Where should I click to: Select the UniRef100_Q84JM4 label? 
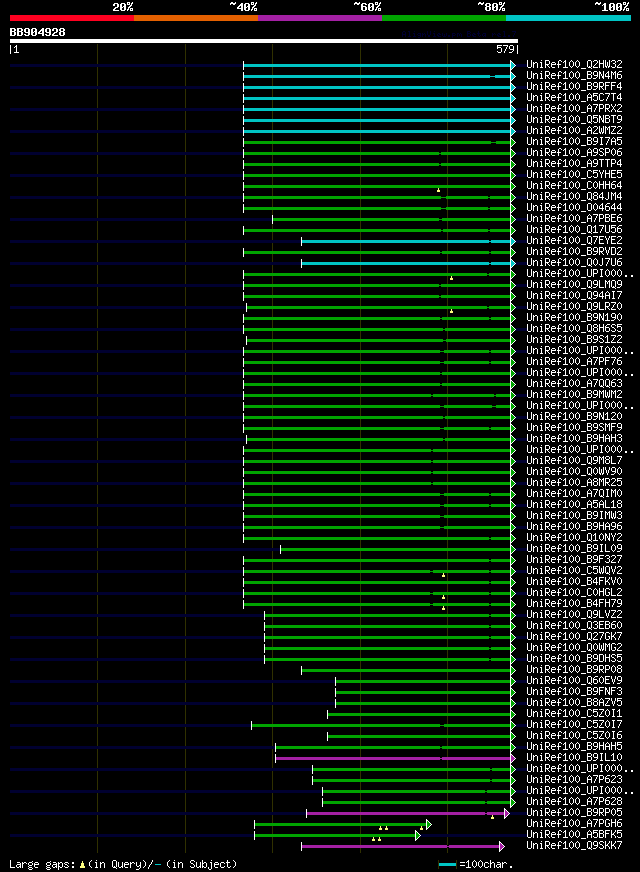coord(574,196)
